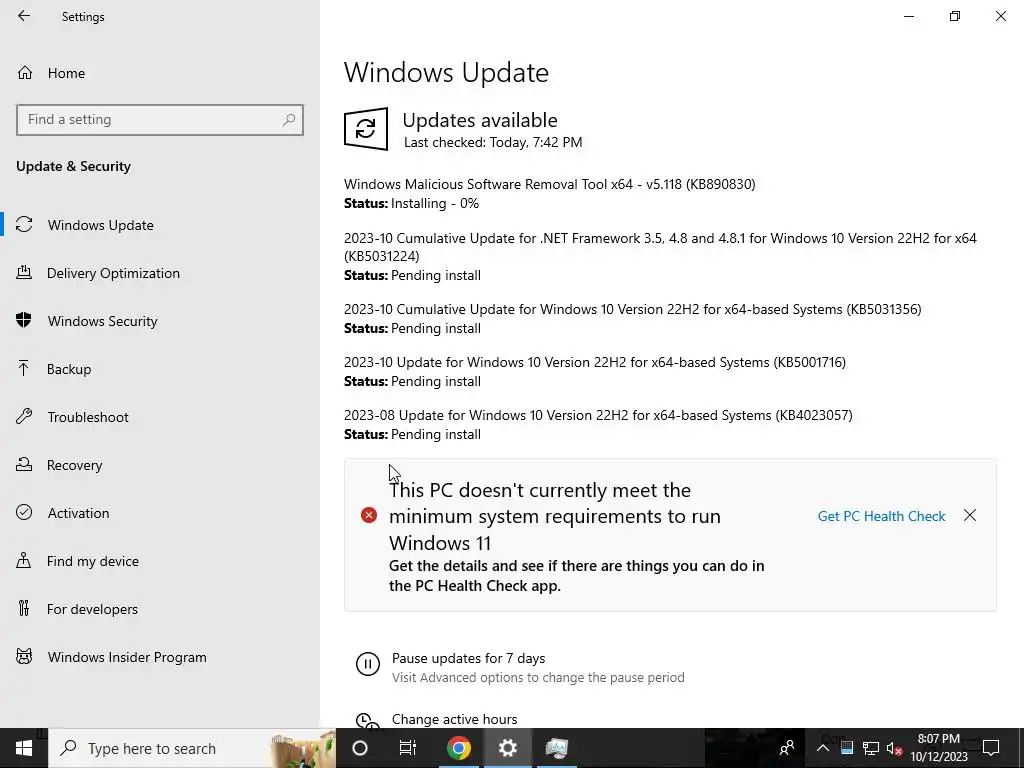Screen dimensions: 1024x768
Task: Click the Windows Insider cat face icon
Action: 24,656
